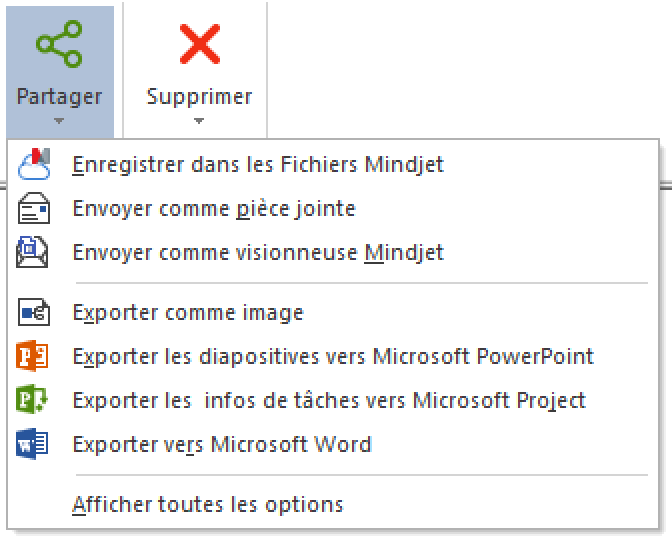Select Enregistrer dans les Fichiers Mindjet
The height and width of the screenshot is (540, 672).
click(258, 164)
